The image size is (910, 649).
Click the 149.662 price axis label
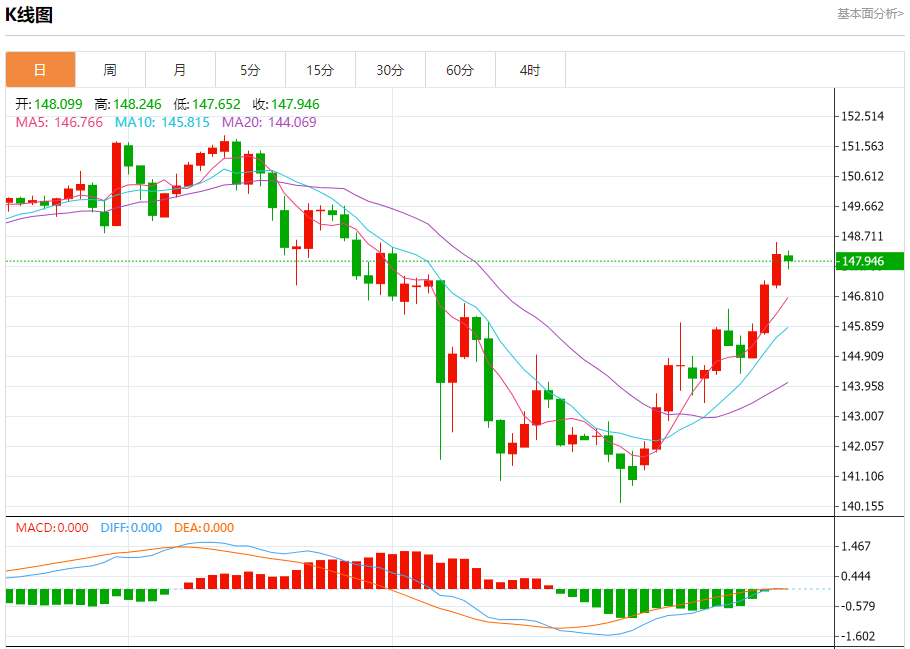(862, 206)
